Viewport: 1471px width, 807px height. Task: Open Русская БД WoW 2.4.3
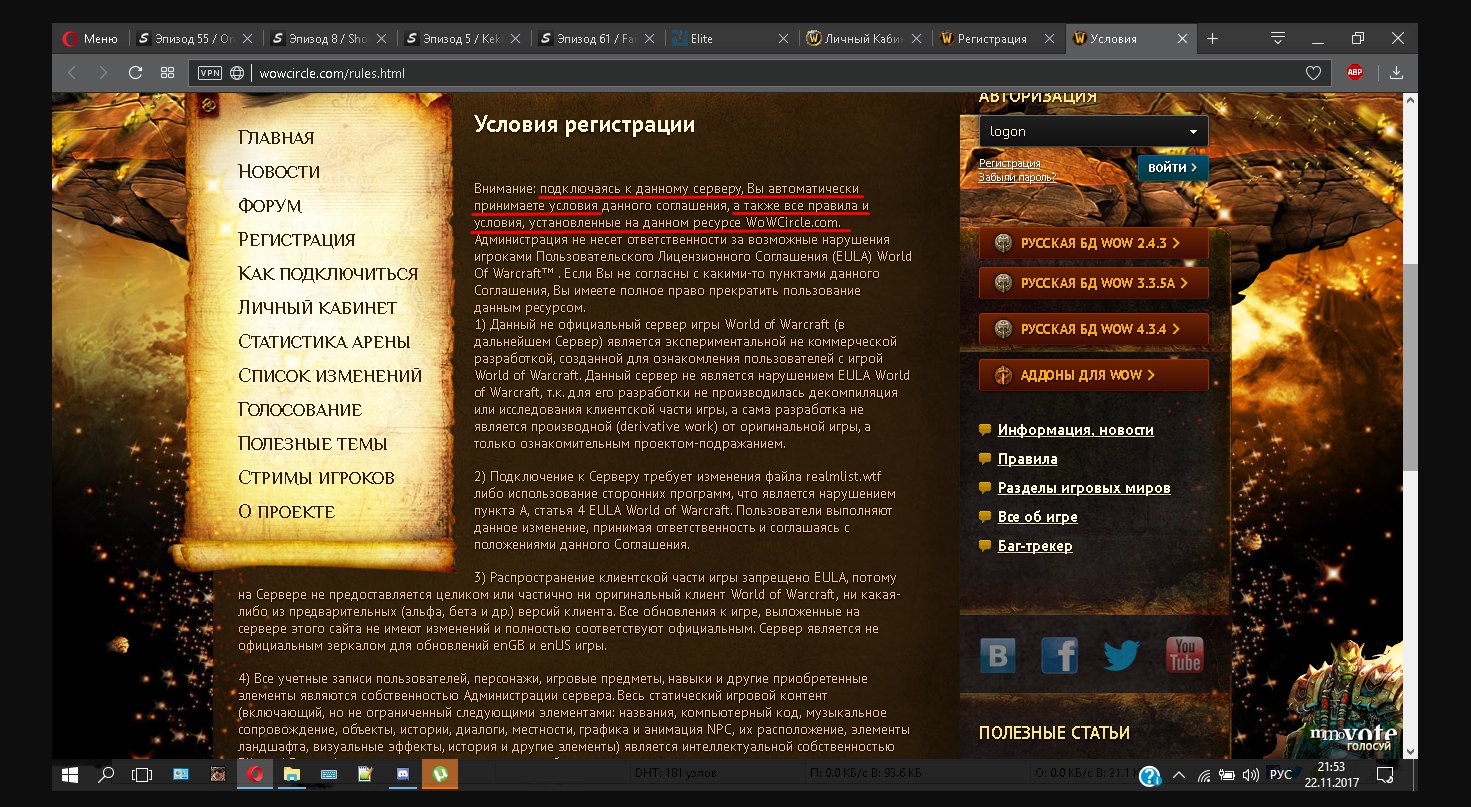point(1093,243)
